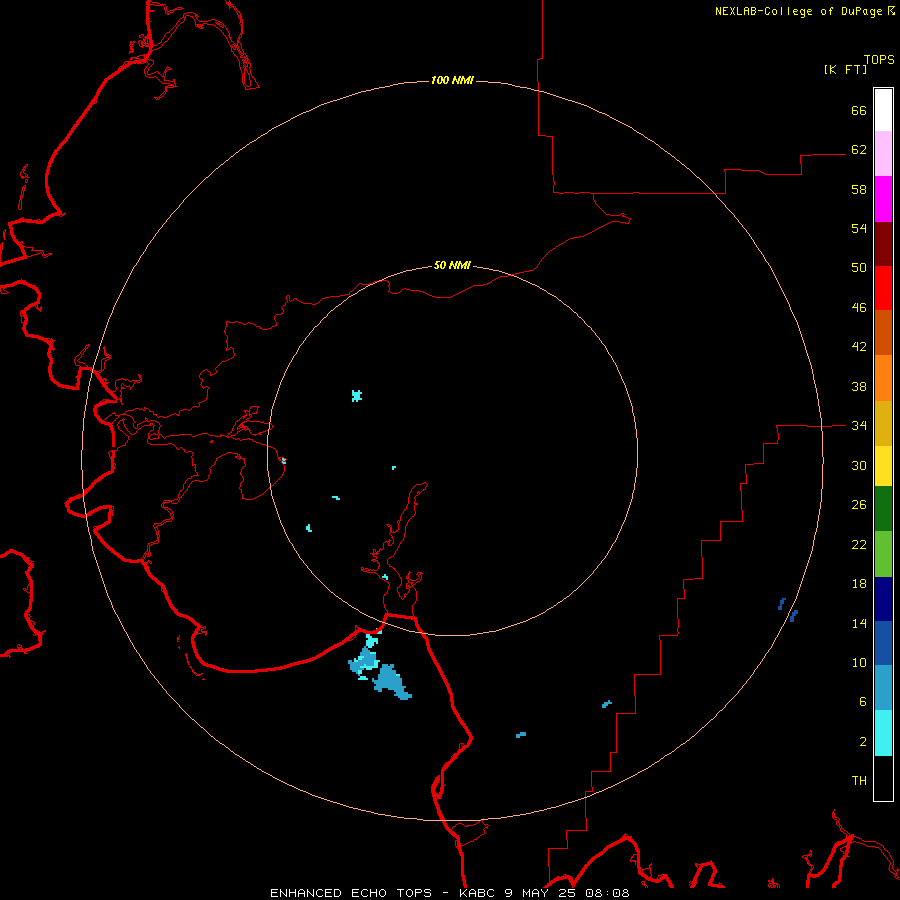This screenshot has width=900, height=900.
Task: Click the legend value 58
Action: coord(859,189)
